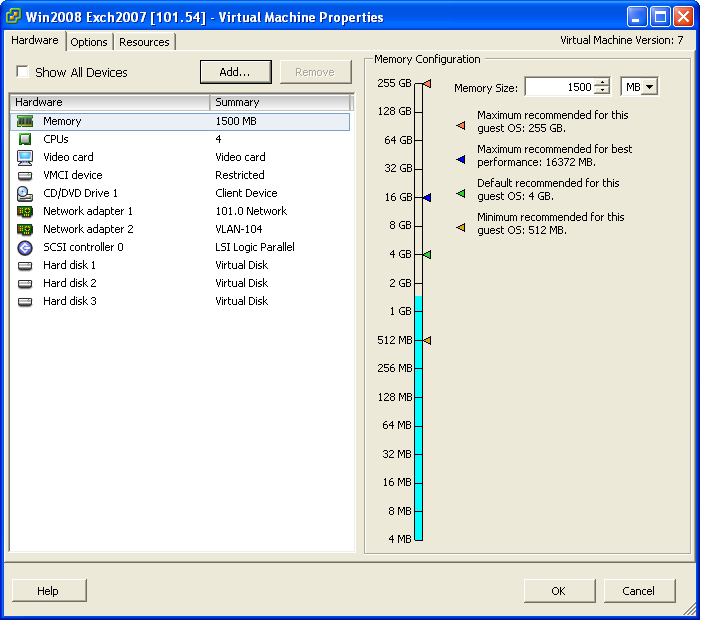Click the memory slider's cyan filled bar
Viewport: 701px width, 621px height.
[x=418, y=418]
